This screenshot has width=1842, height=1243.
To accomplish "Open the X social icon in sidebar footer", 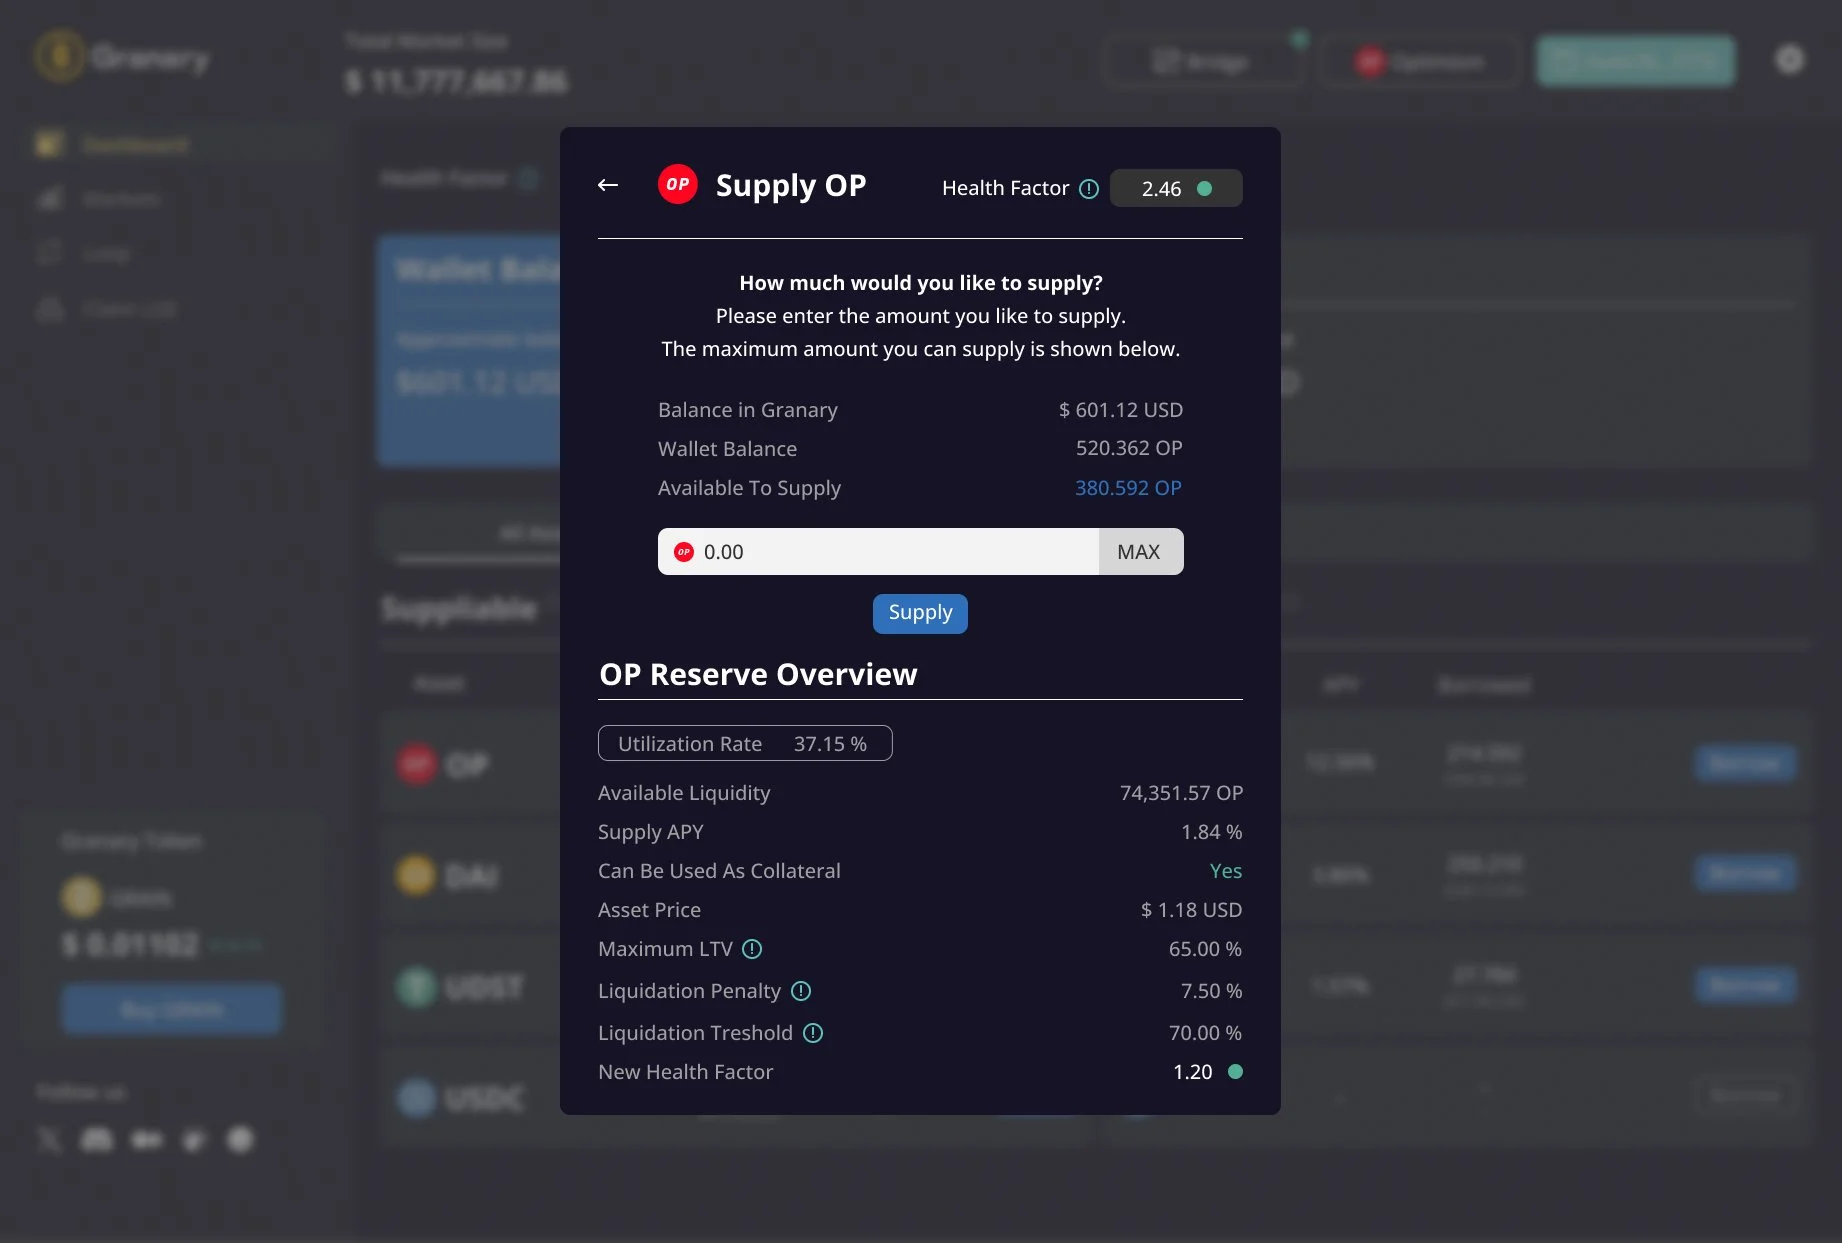I will coord(49,1139).
